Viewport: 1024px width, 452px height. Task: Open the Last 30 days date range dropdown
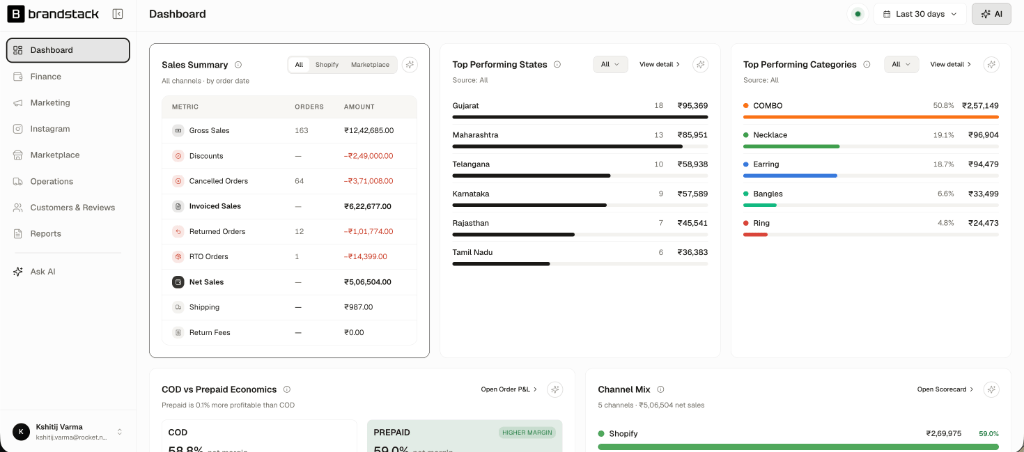click(920, 14)
